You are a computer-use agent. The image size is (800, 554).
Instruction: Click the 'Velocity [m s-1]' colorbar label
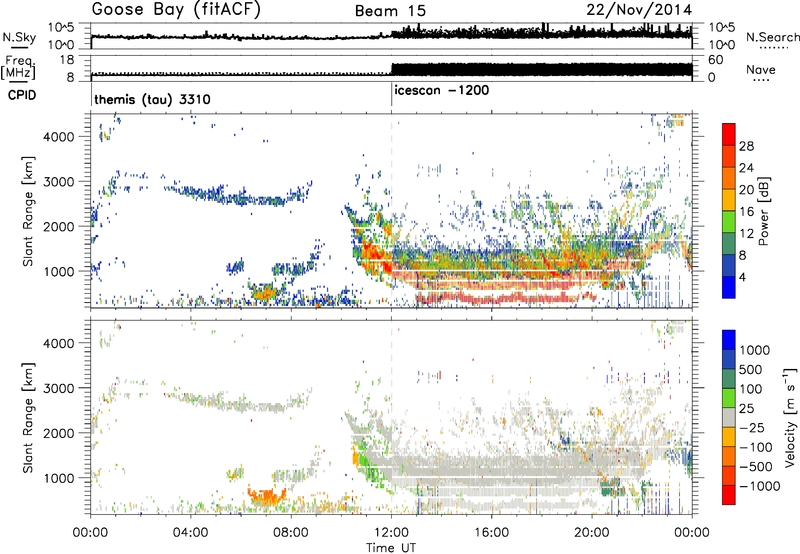click(x=790, y=417)
